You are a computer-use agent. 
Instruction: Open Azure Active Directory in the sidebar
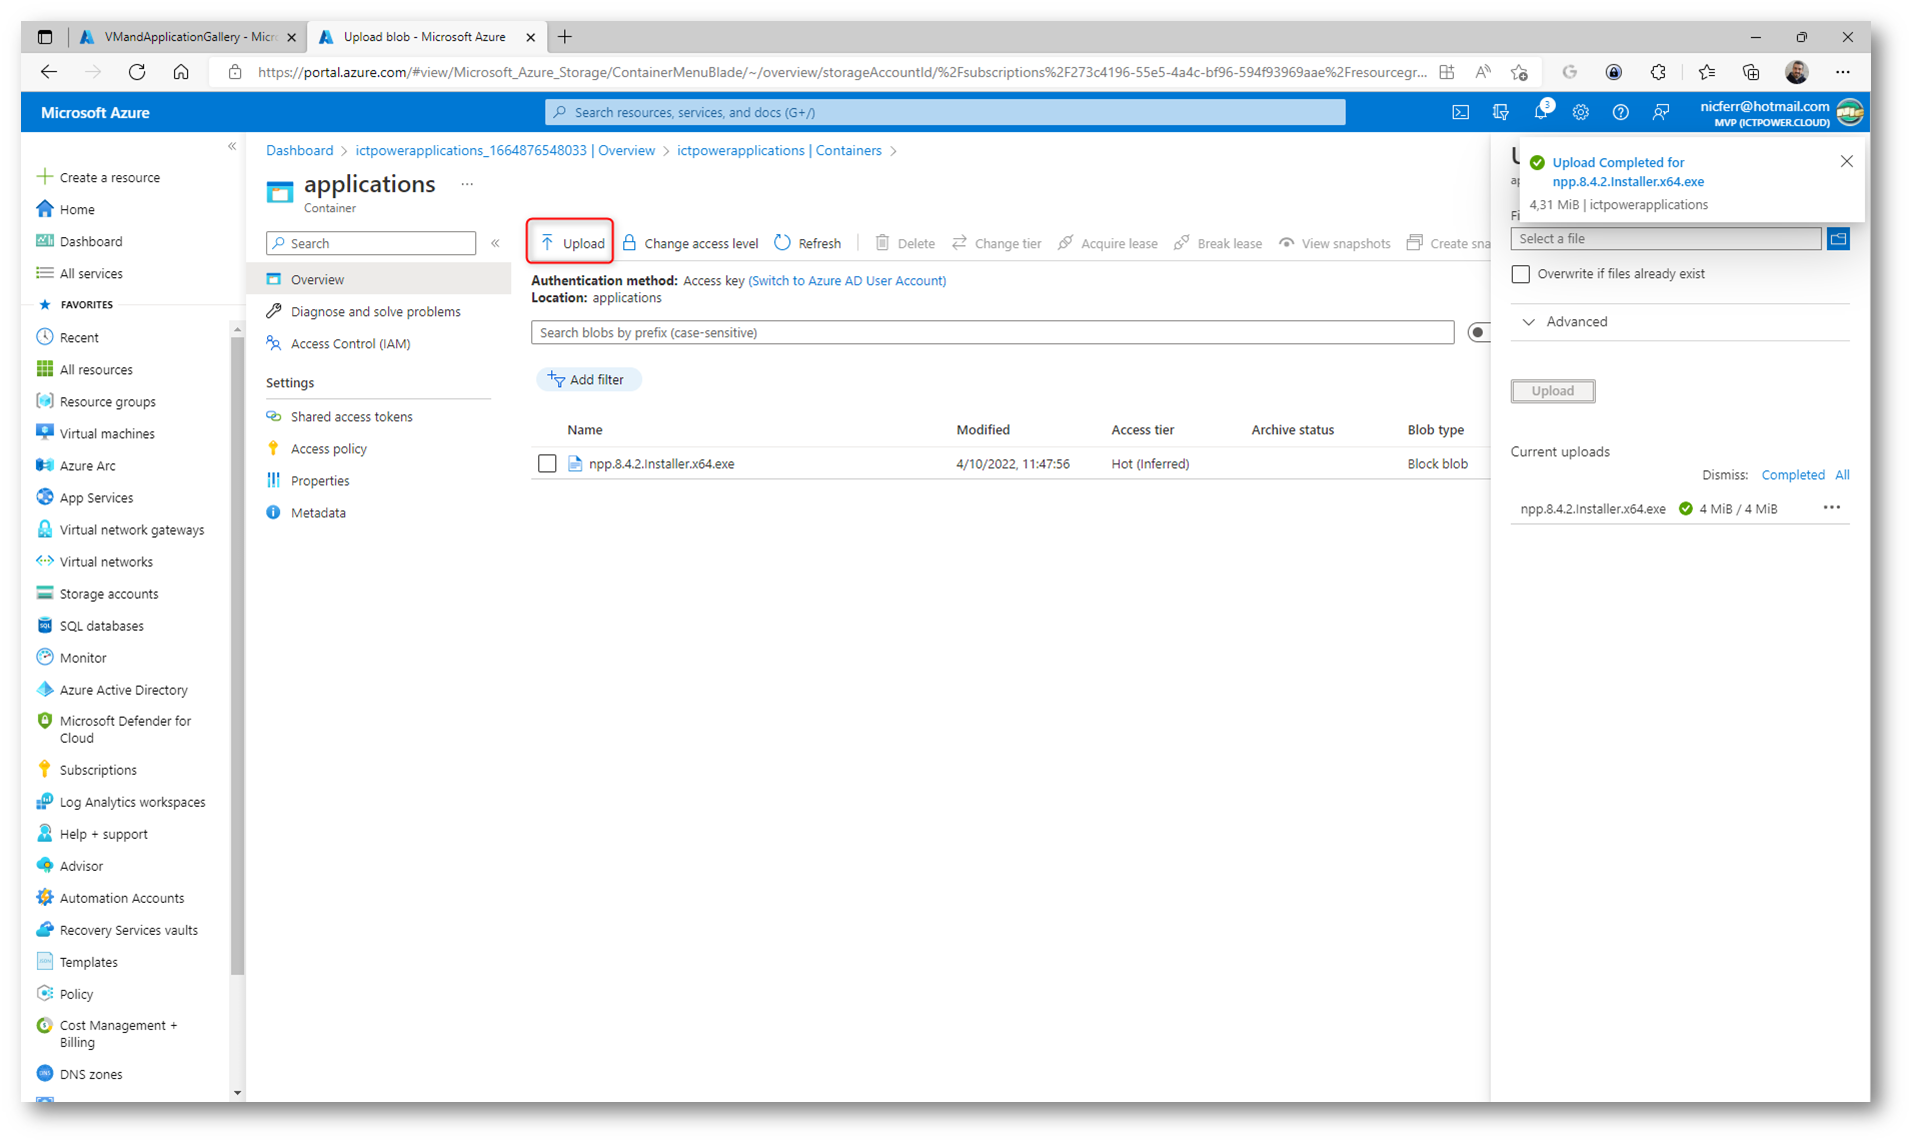pyautogui.click(x=123, y=690)
